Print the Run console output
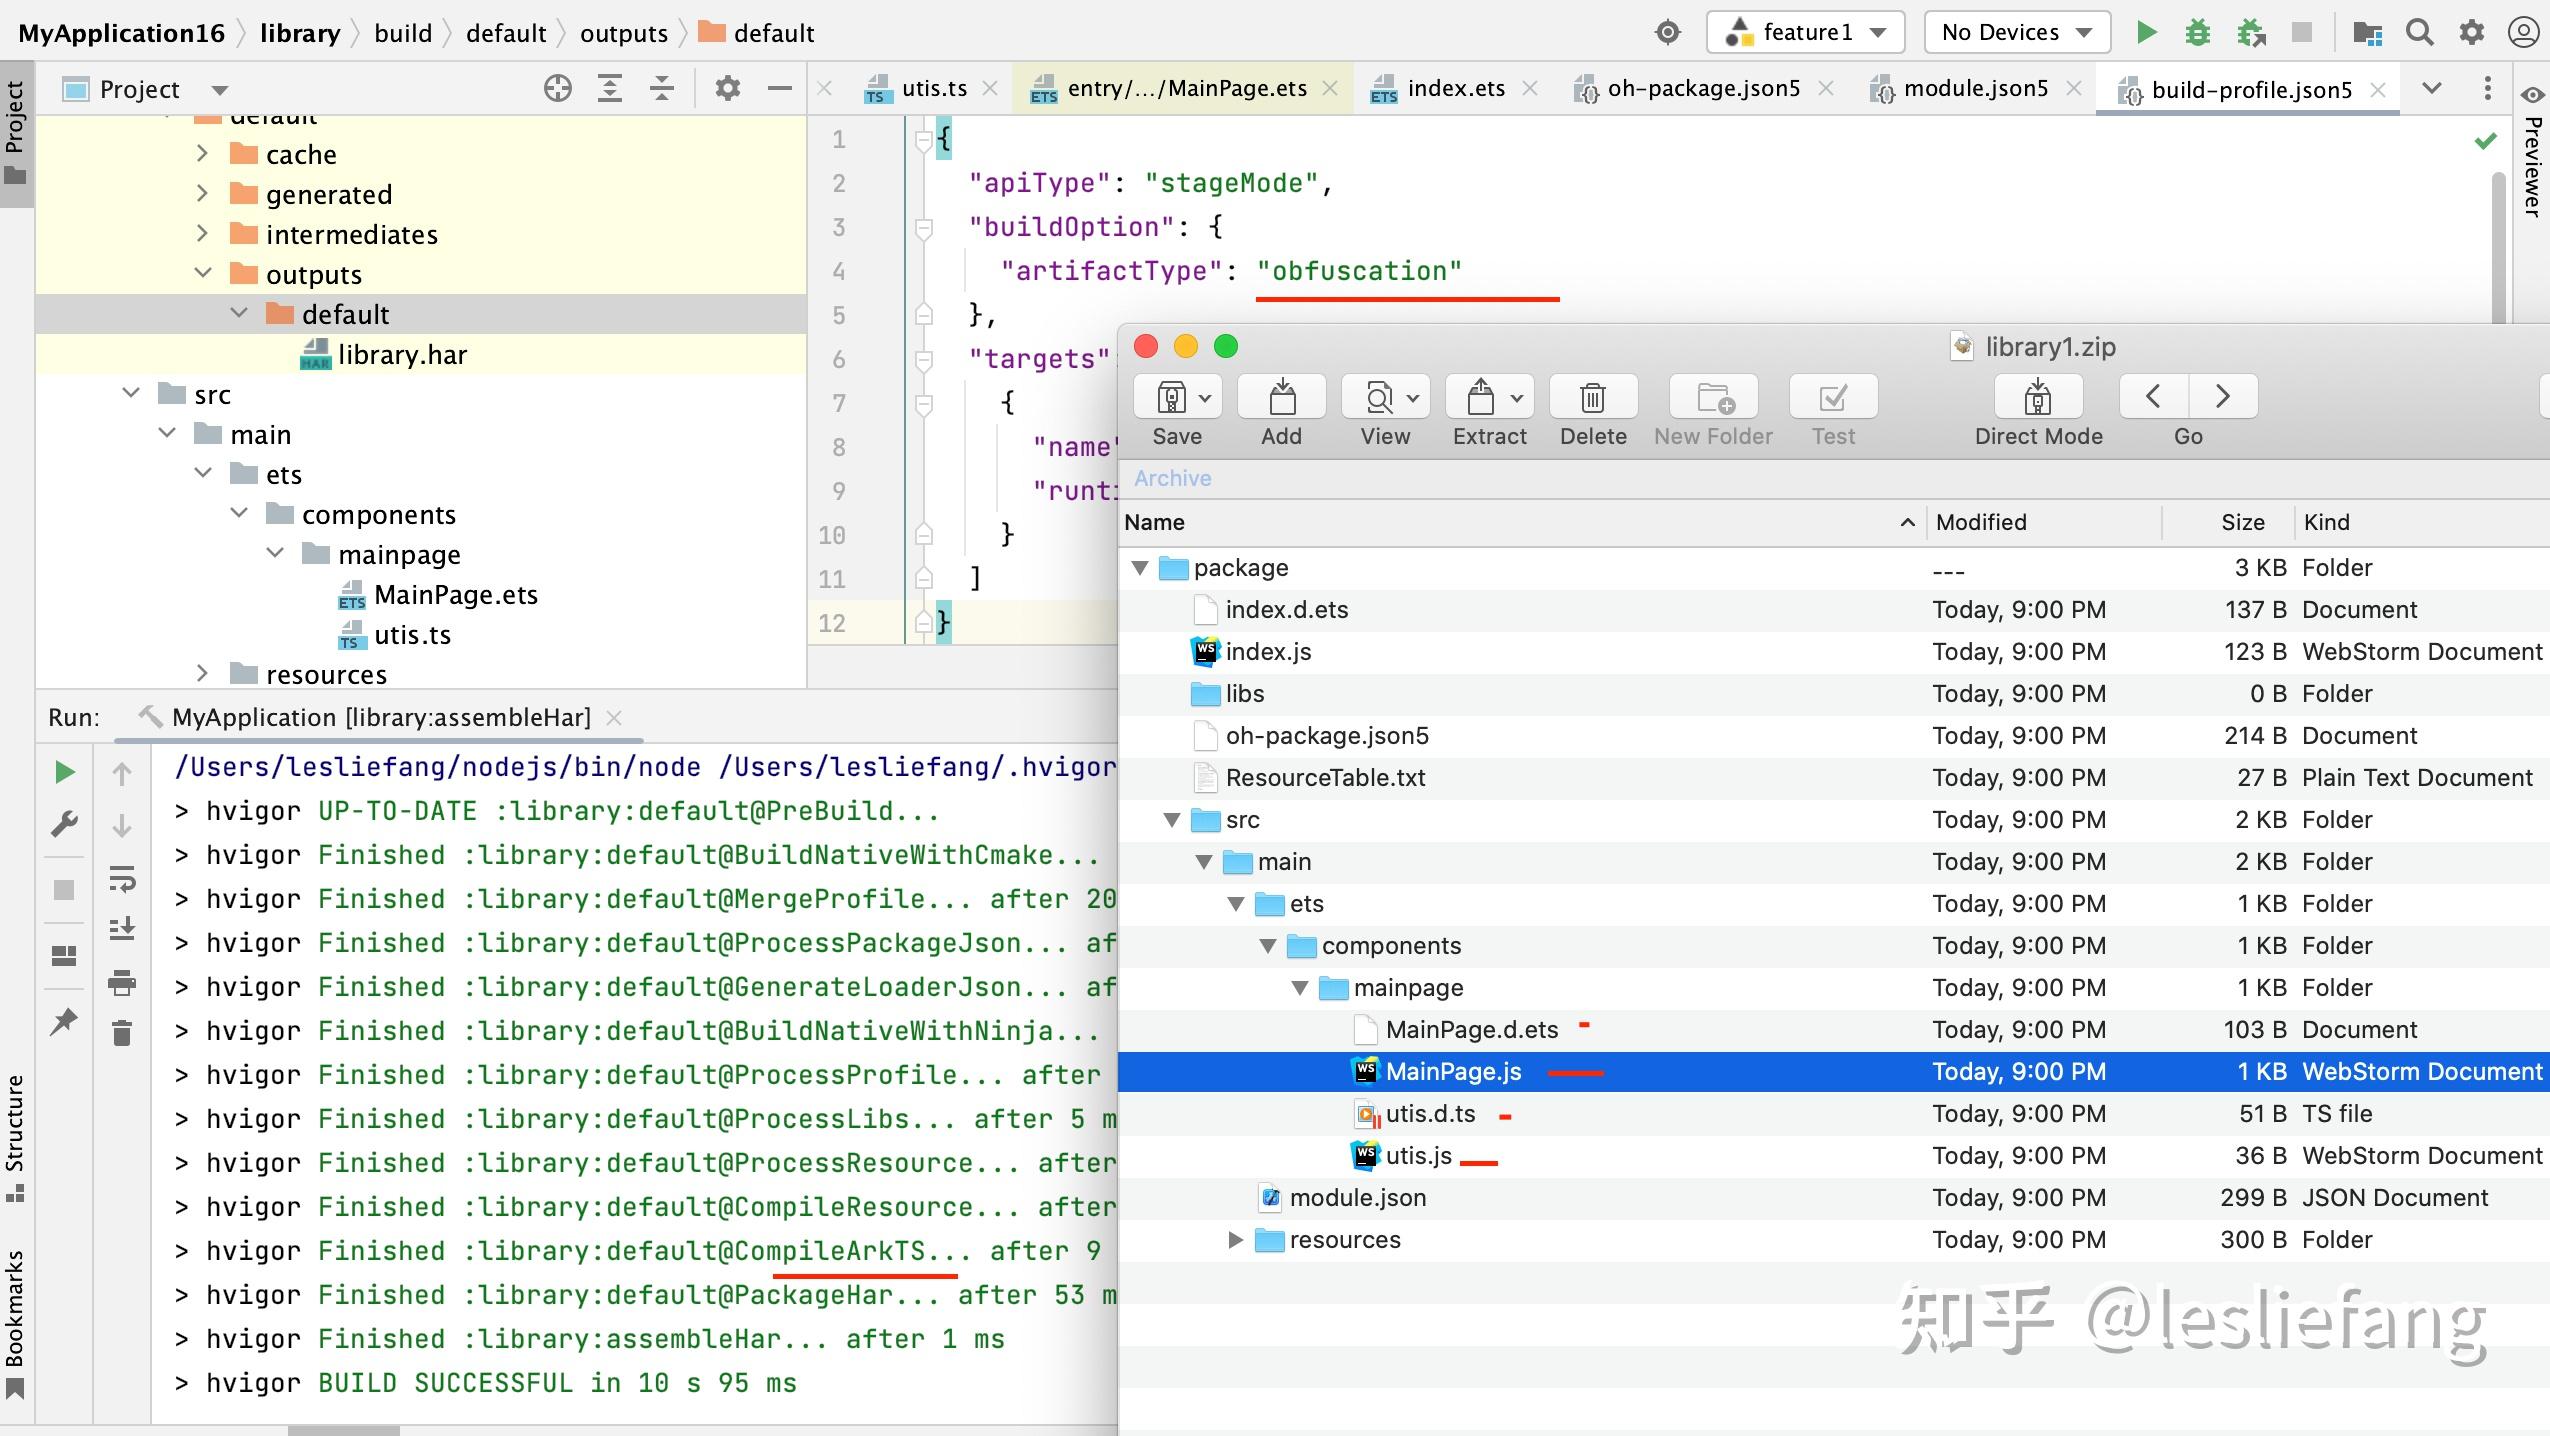2550x1436 pixels. [122, 983]
